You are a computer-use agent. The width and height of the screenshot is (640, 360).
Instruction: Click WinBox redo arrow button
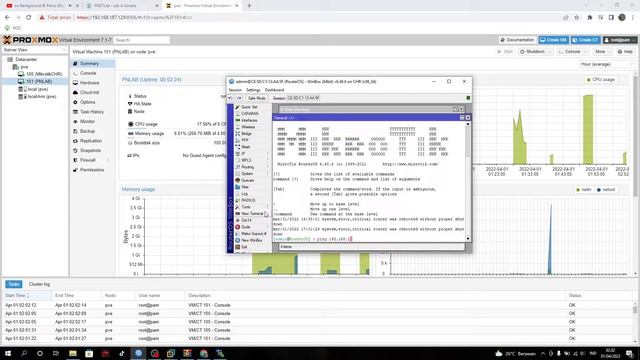point(239,98)
